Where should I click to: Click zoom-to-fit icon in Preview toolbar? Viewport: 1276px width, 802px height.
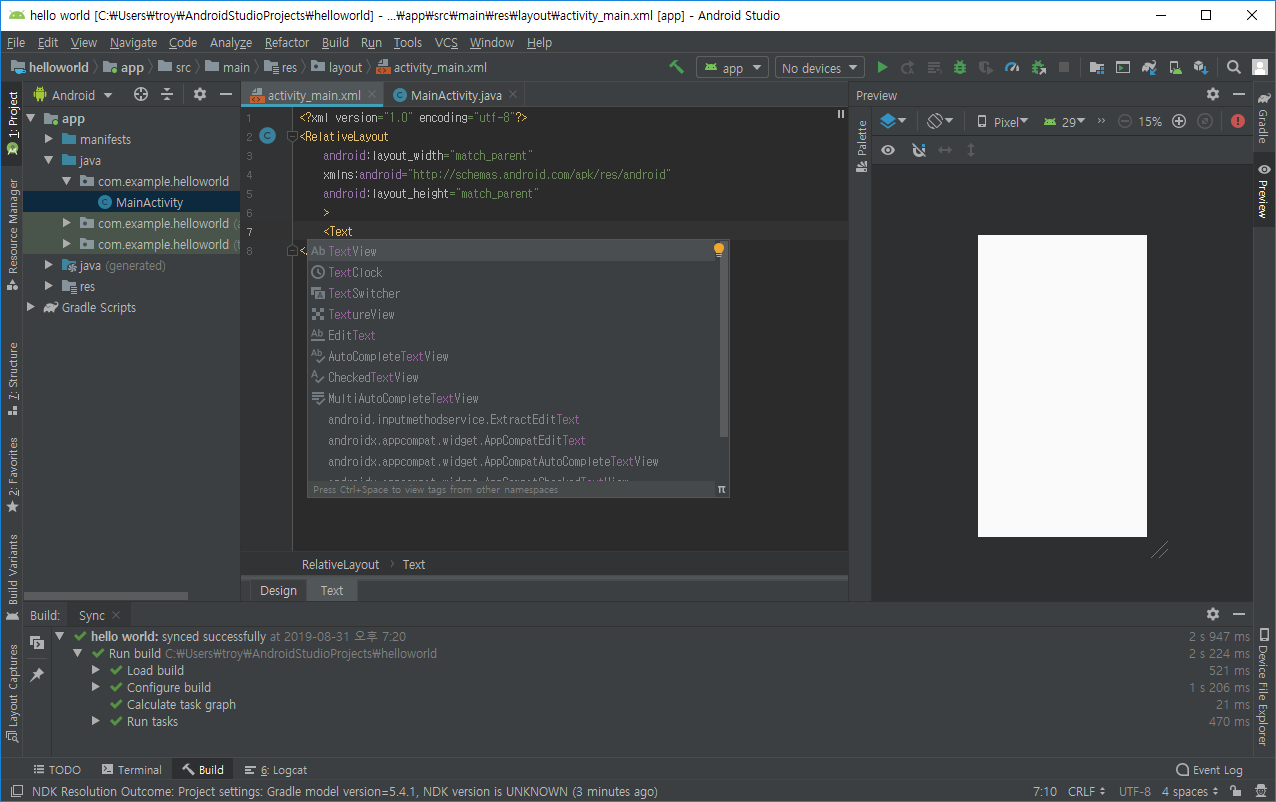[1205, 121]
